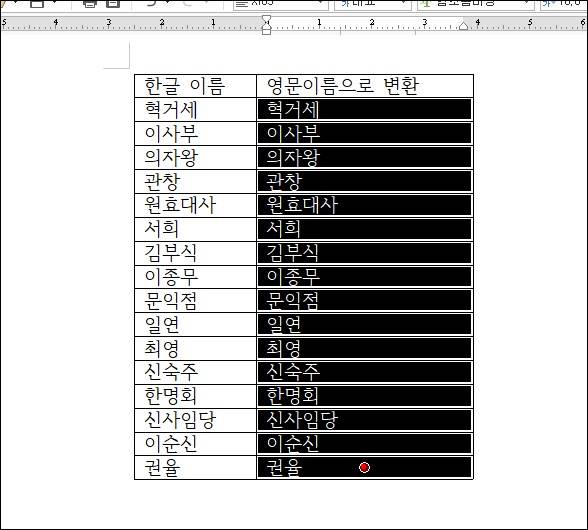Click the selected '이종무' cell in the right column
Viewport: 588px width, 530px height.
[x=364, y=277]
